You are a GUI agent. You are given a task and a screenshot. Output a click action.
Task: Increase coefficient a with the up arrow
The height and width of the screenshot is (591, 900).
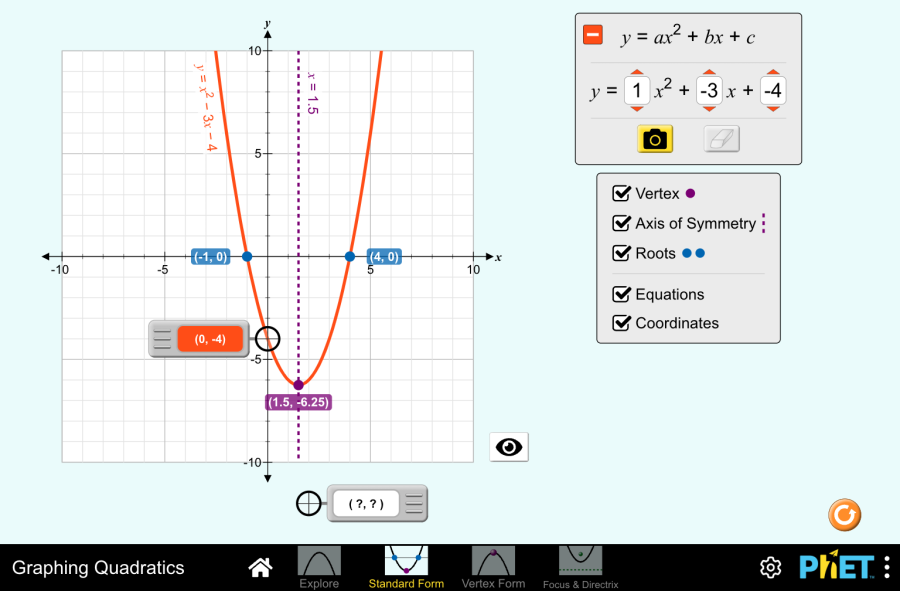[x=637, y=72]
